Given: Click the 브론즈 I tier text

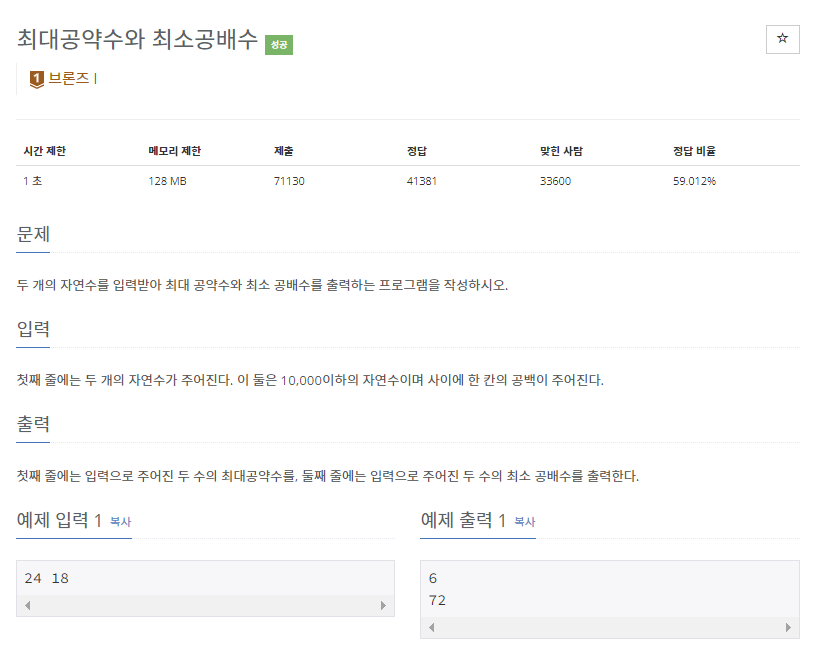Looking at the screenshot, I should [x=72, y=78].
